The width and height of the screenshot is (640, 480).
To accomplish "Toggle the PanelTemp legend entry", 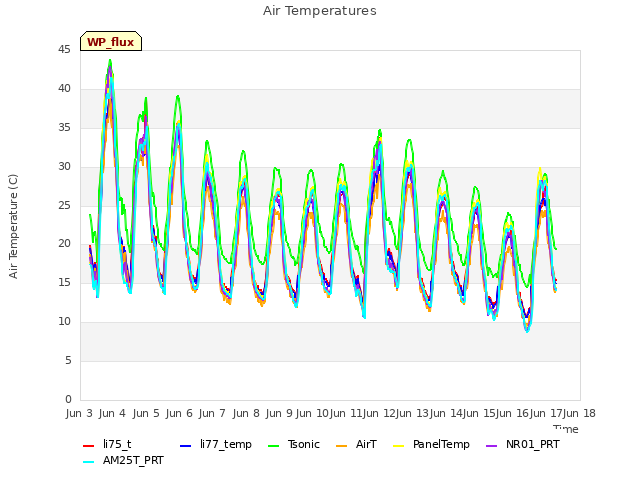I will coord(431,444).
